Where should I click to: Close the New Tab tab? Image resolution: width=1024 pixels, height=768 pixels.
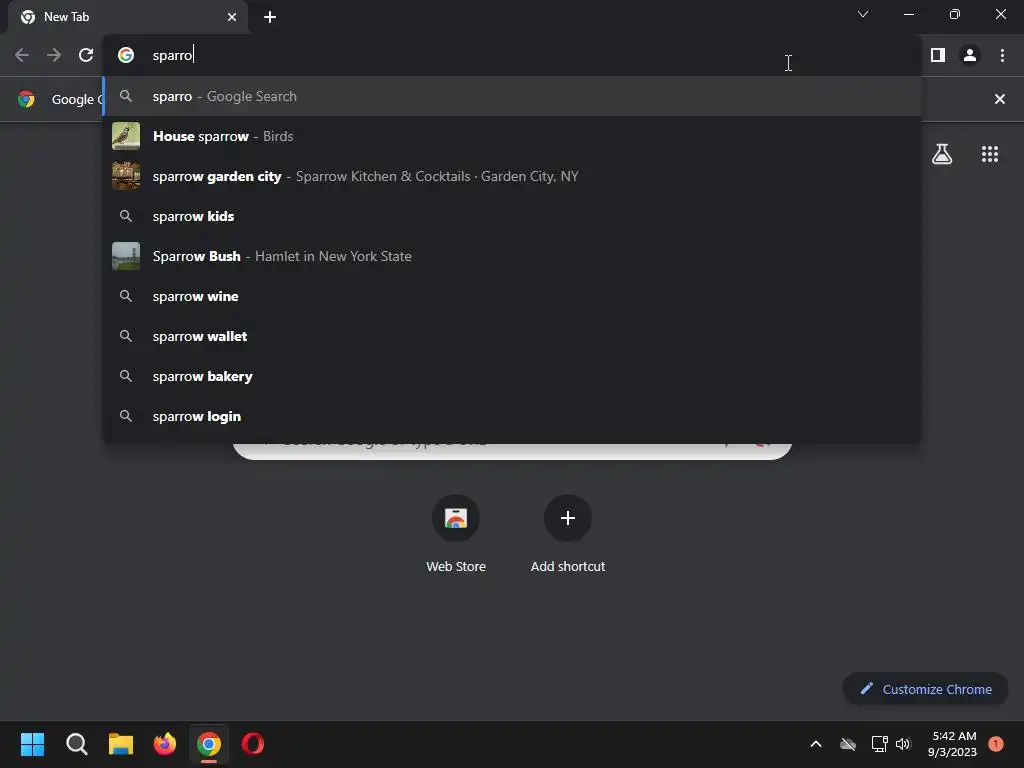point(232,17)
